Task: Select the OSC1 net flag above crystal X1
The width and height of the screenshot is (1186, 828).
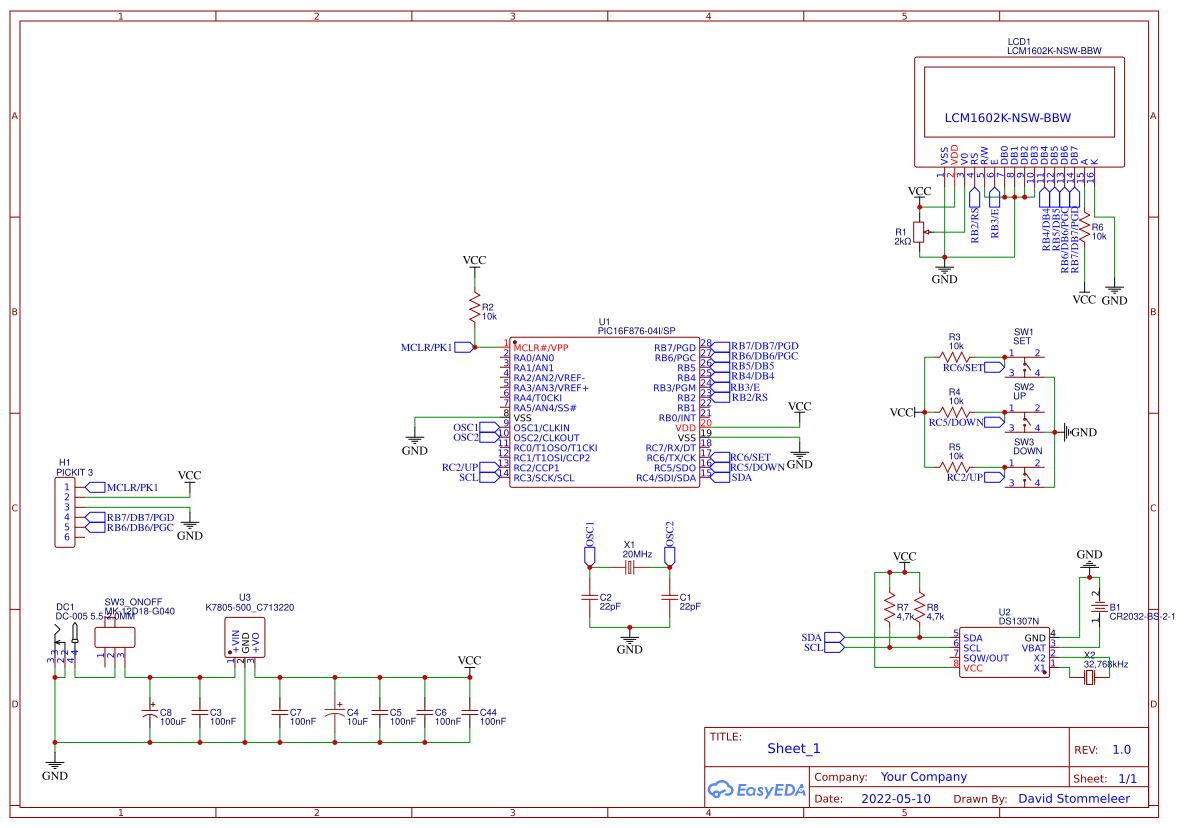Action: [590, 544]
